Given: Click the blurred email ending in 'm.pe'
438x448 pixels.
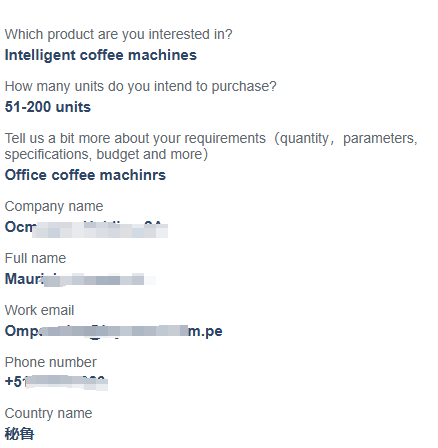Looking at the screenshot, I should coord(113,331).
